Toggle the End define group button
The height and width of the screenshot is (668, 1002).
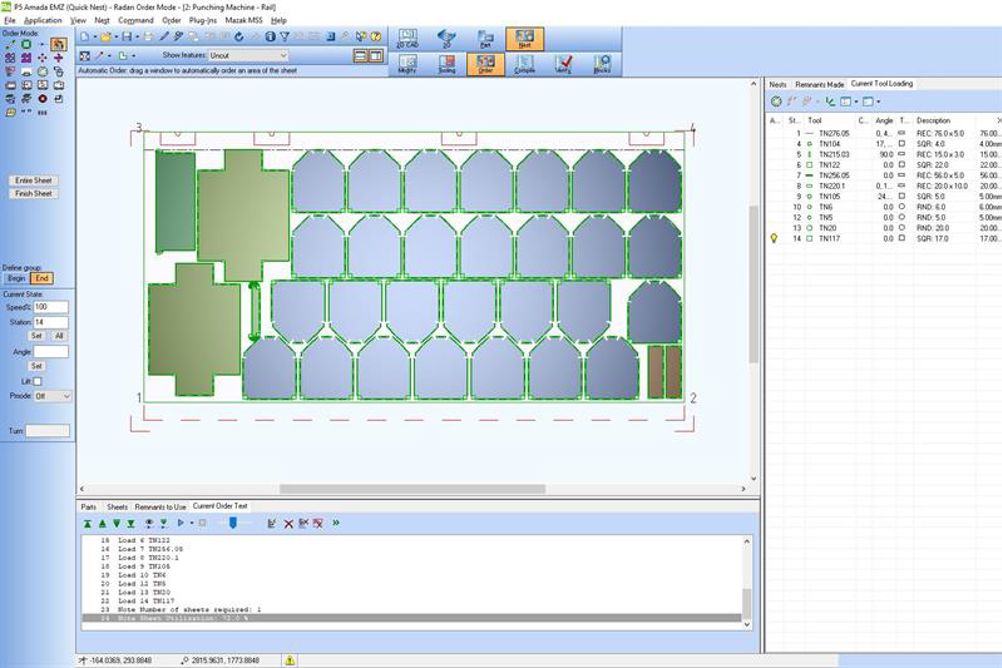(x=42, y=278)
